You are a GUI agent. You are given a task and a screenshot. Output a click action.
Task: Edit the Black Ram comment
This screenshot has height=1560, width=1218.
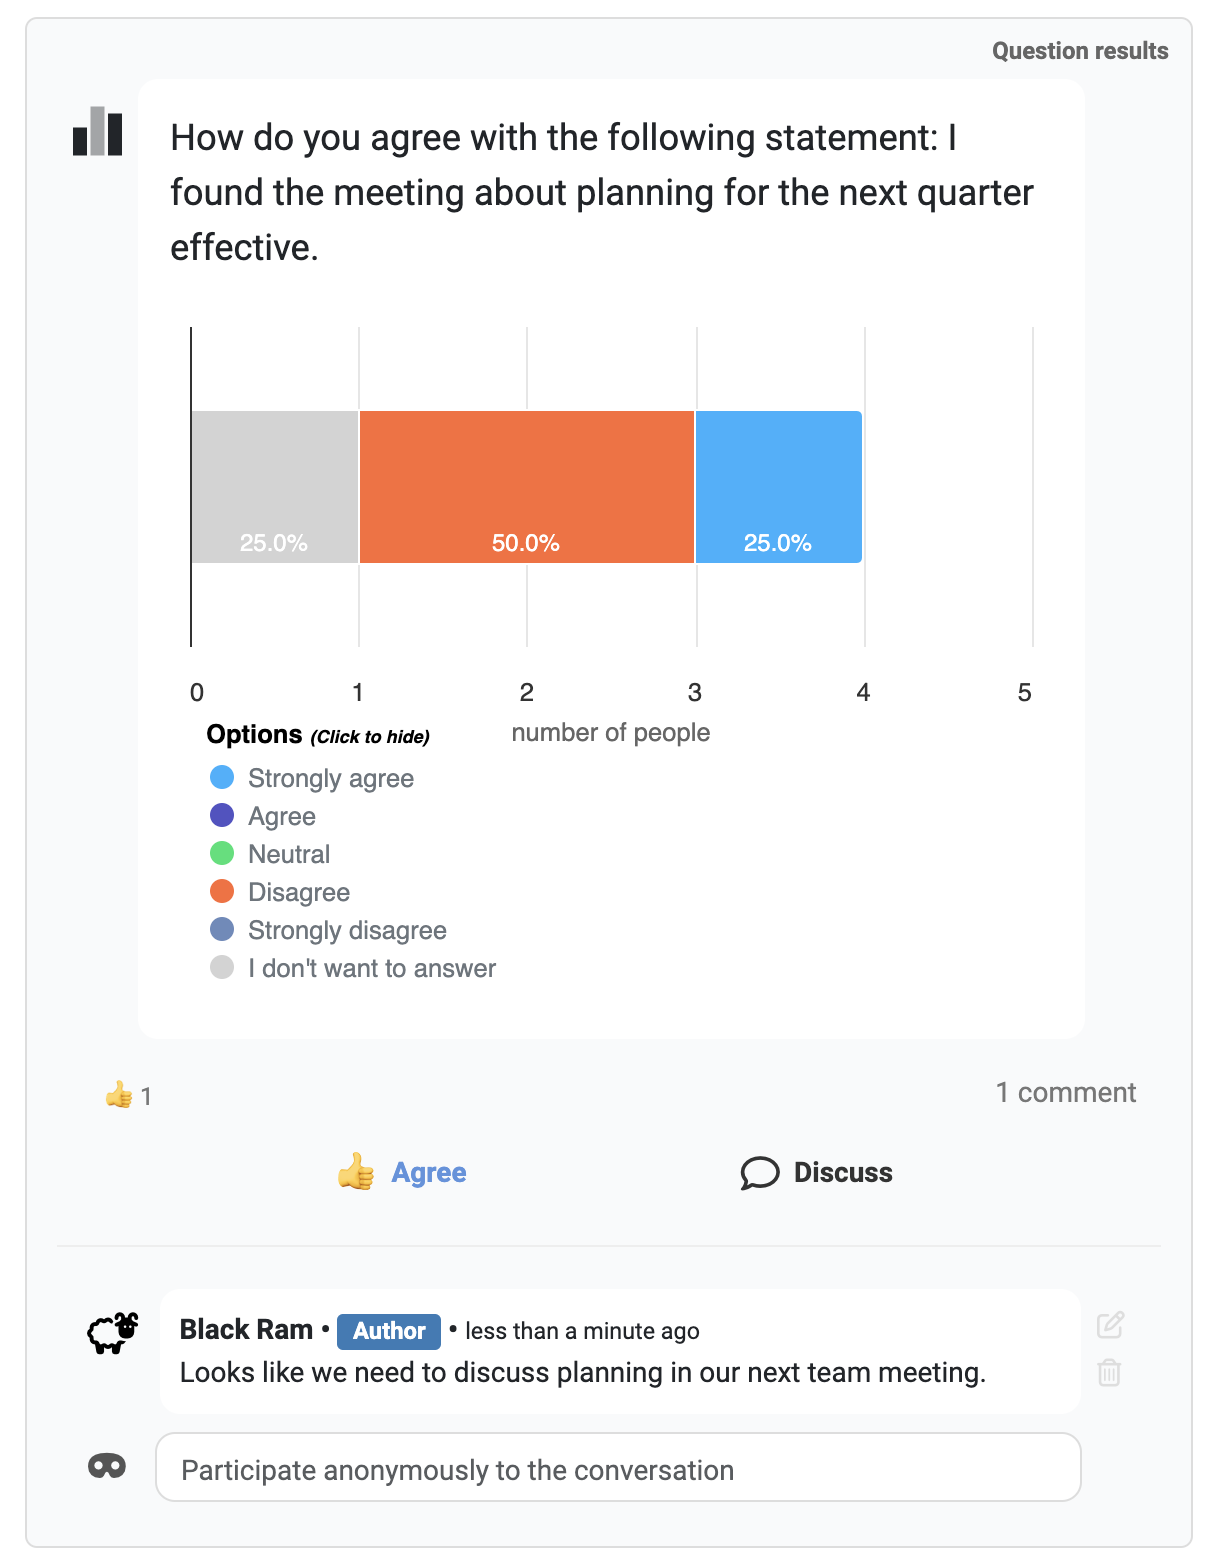pos(1110,1325)
